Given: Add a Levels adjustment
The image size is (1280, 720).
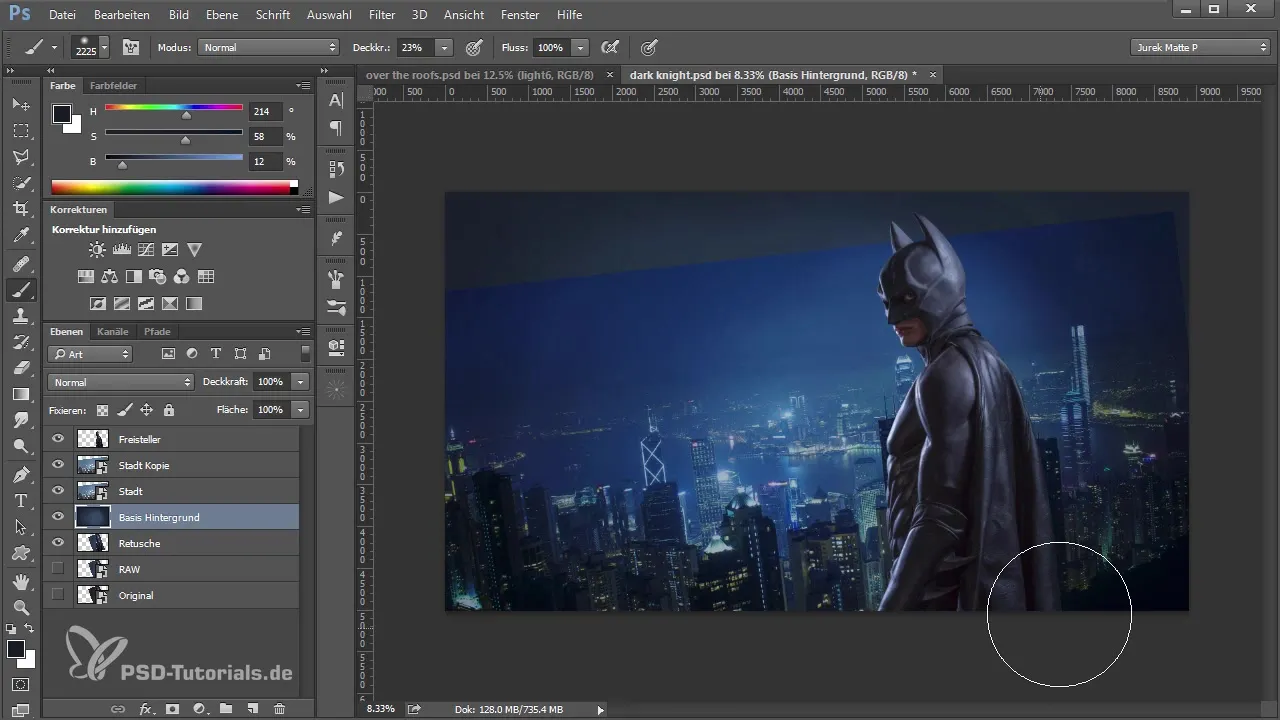Looking at the screenshot, I should (x=122, y=249).
